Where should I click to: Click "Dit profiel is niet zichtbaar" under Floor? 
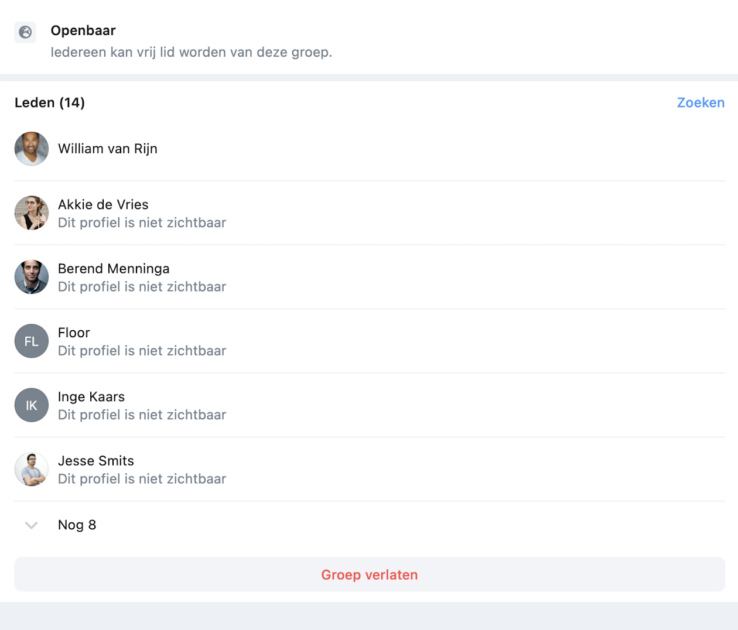142,351
